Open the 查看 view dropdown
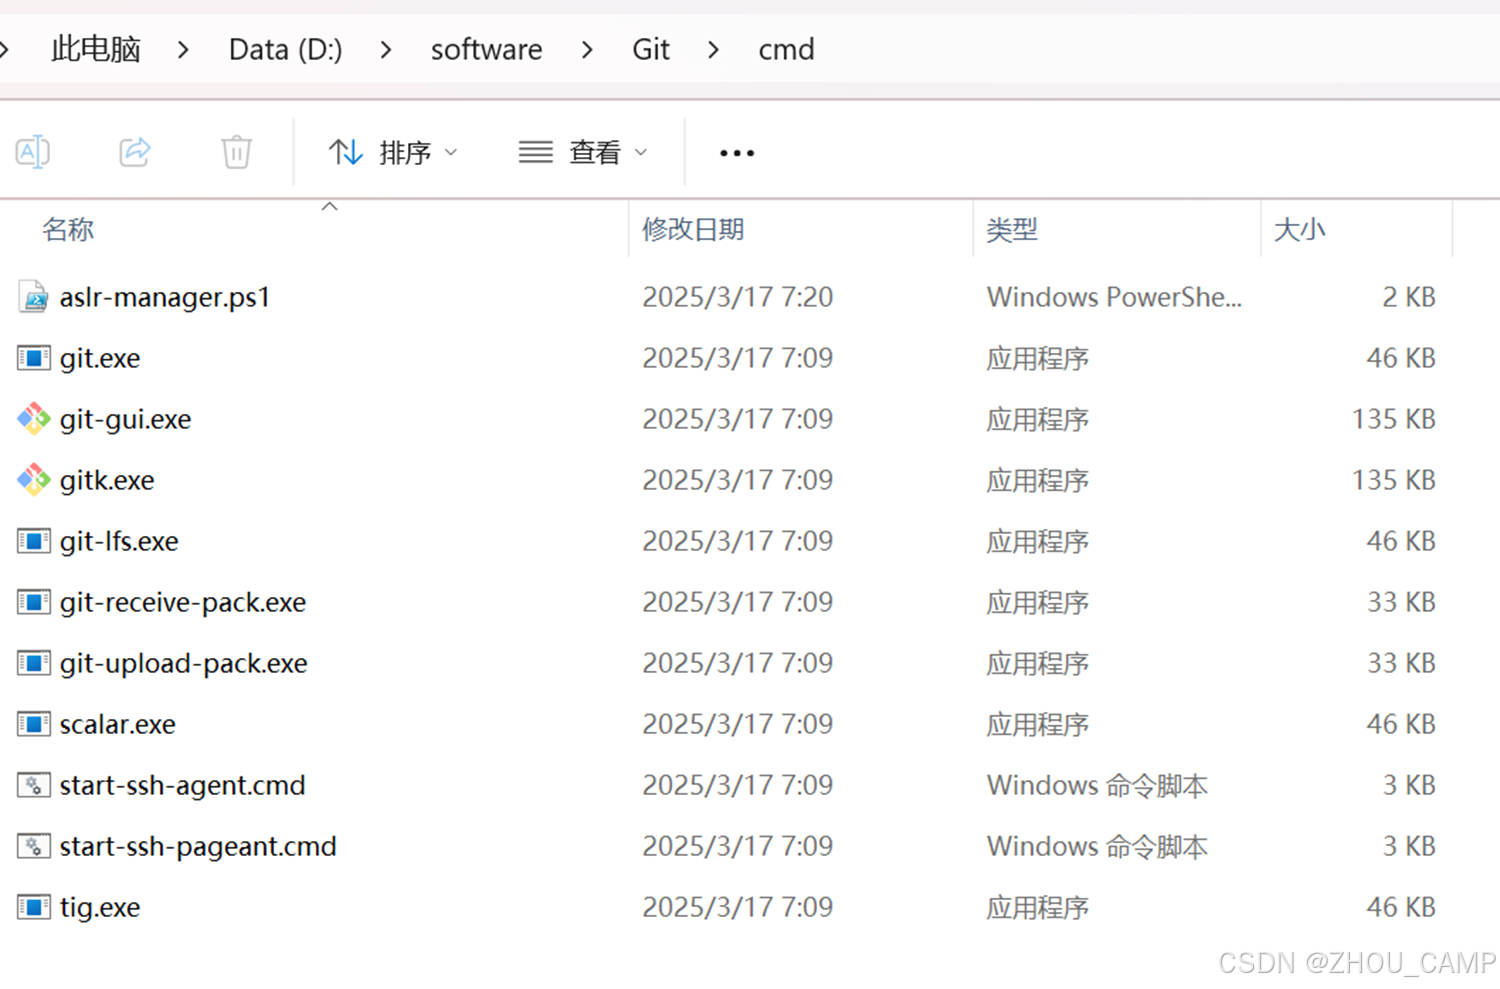The height and width of the screenshot is (989, 1500). coord(584,152)
